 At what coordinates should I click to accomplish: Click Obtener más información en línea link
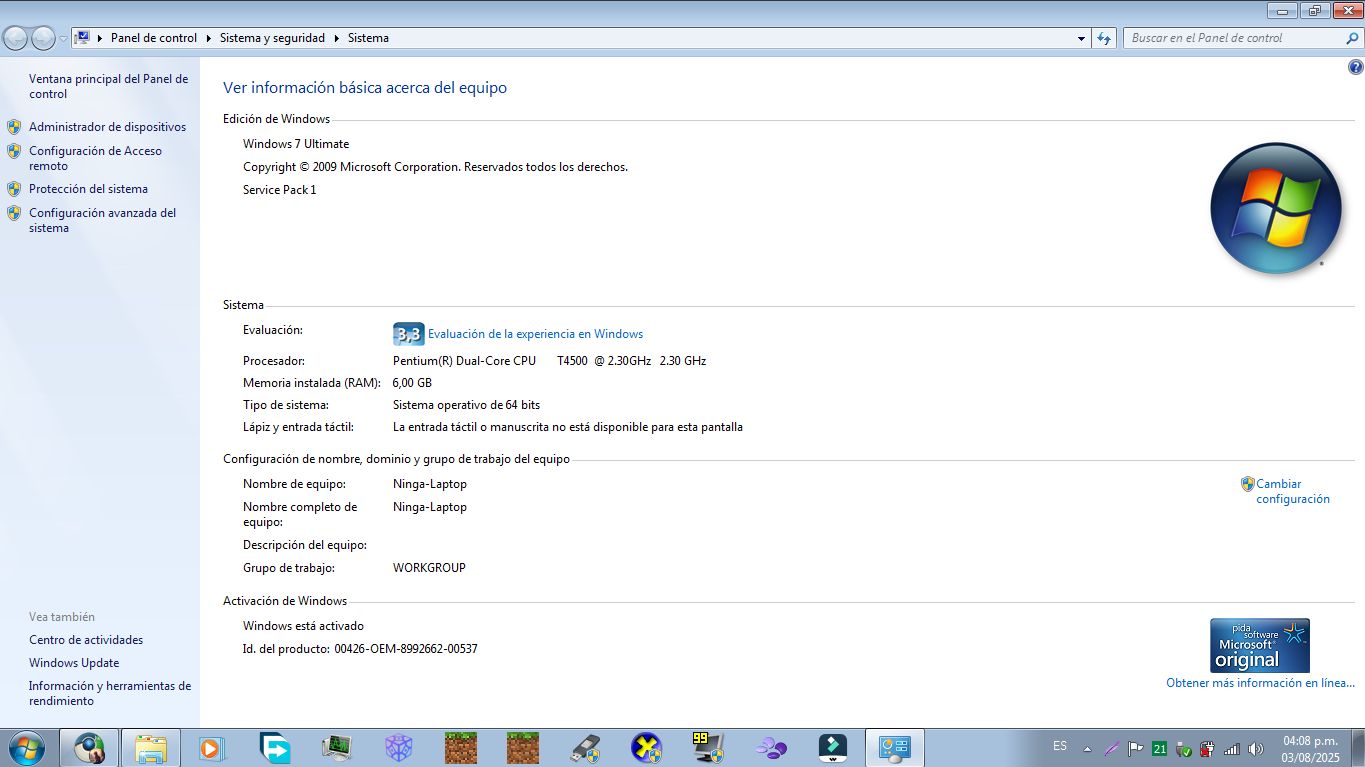1260,683
